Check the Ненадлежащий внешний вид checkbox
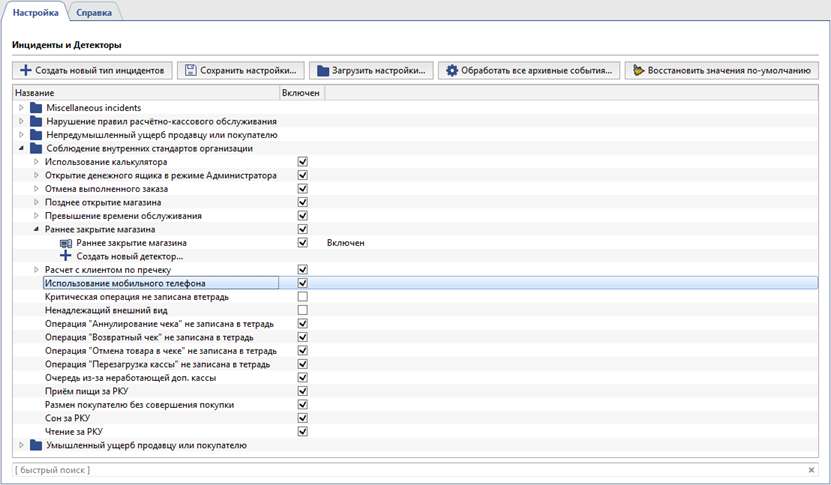The height and width of the screenshot is (485, 831). click(x=302, y=310)
